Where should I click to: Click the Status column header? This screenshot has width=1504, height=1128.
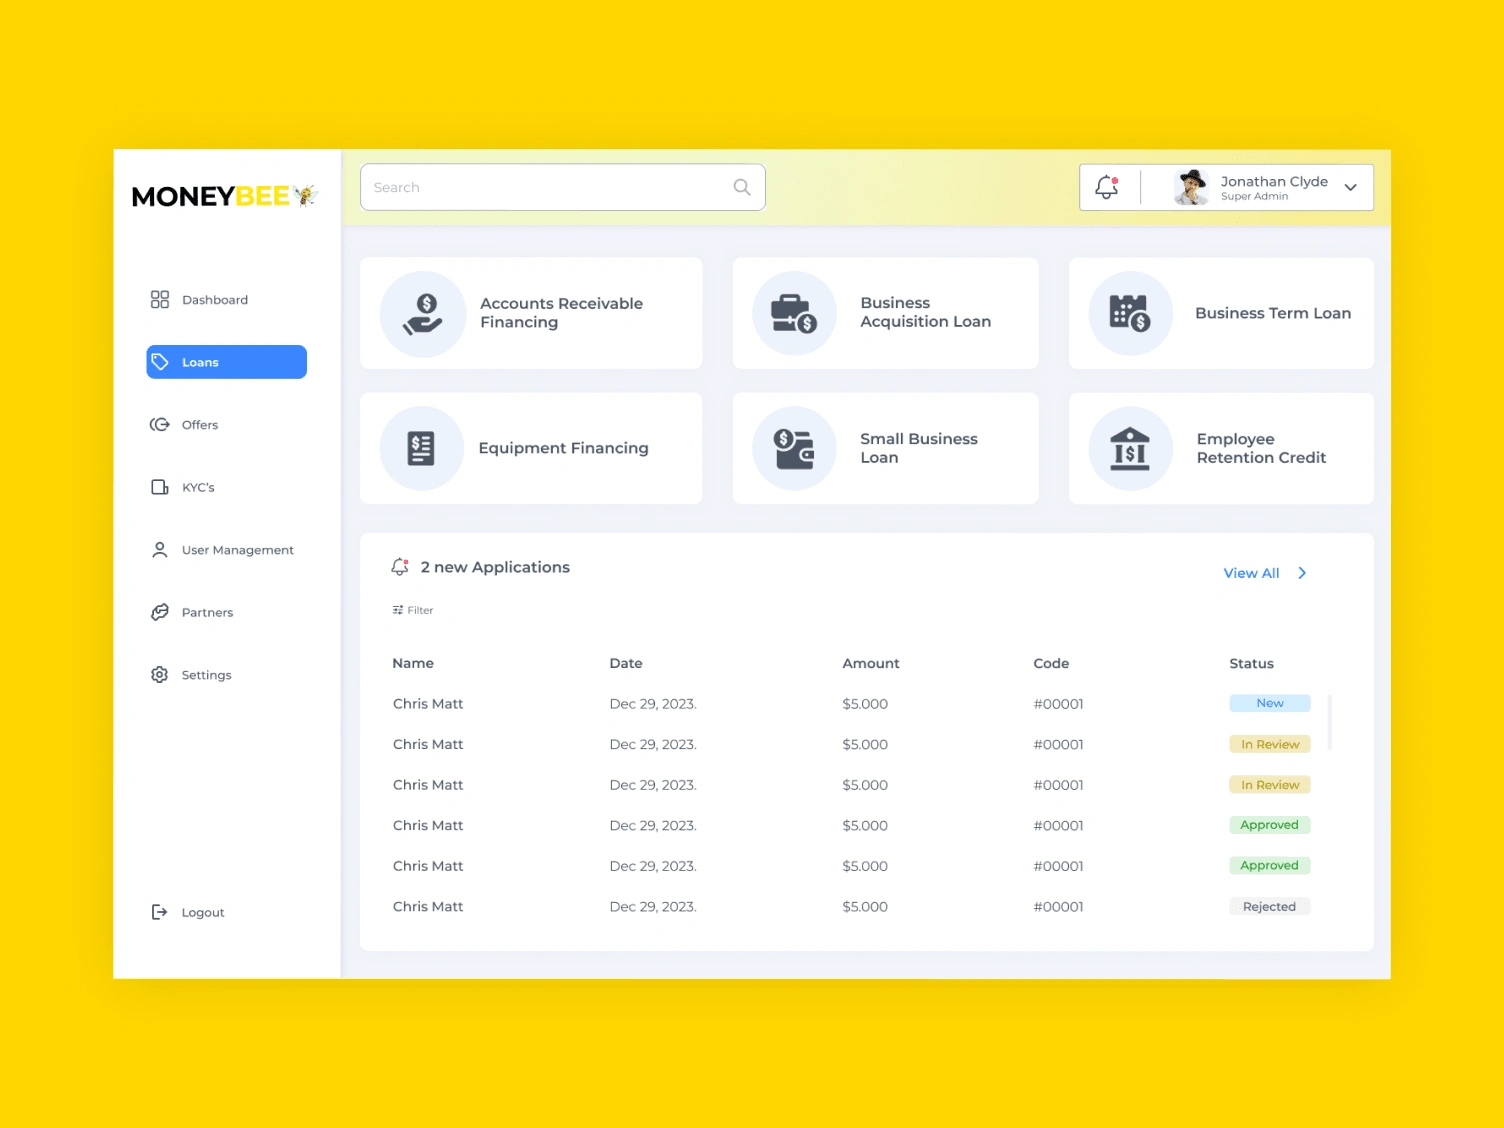point(1252,663)
